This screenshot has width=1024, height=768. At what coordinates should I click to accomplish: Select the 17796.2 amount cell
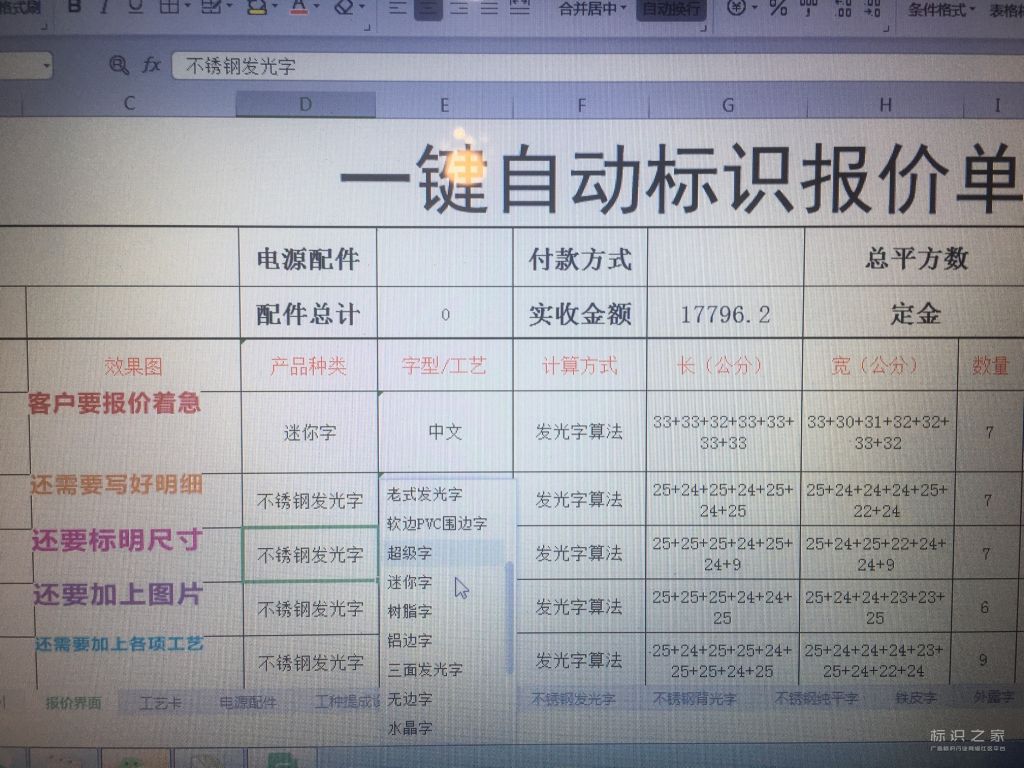coord(725,314)
